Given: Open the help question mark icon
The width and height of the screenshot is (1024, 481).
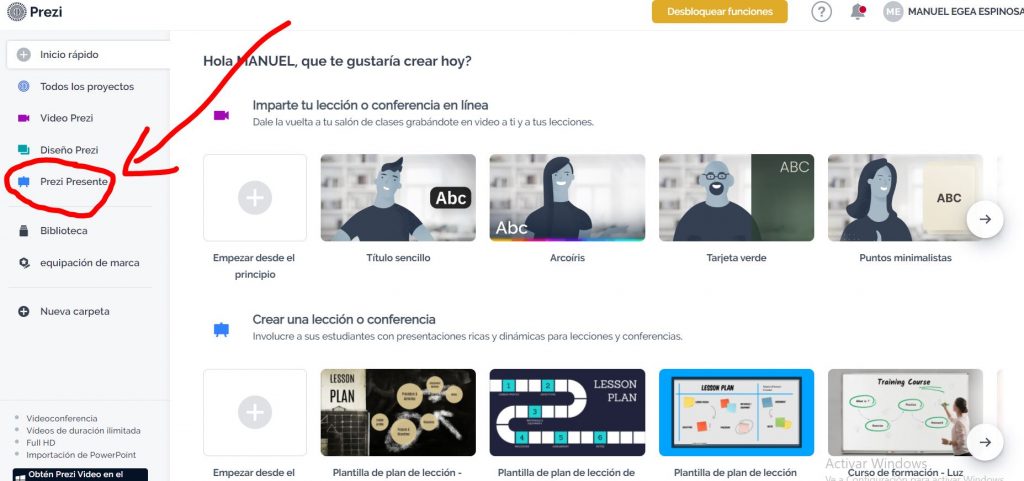Looking at the screenshot, I should click(x=821, y=12).
